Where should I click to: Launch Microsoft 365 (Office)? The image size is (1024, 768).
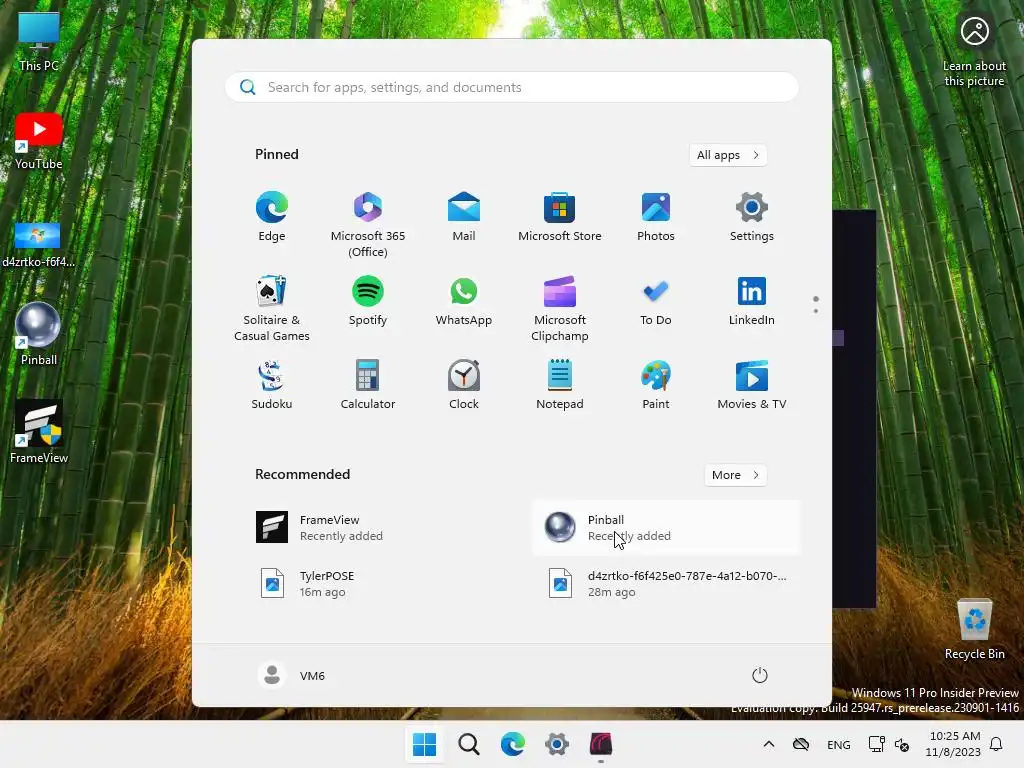click(368, 225)
